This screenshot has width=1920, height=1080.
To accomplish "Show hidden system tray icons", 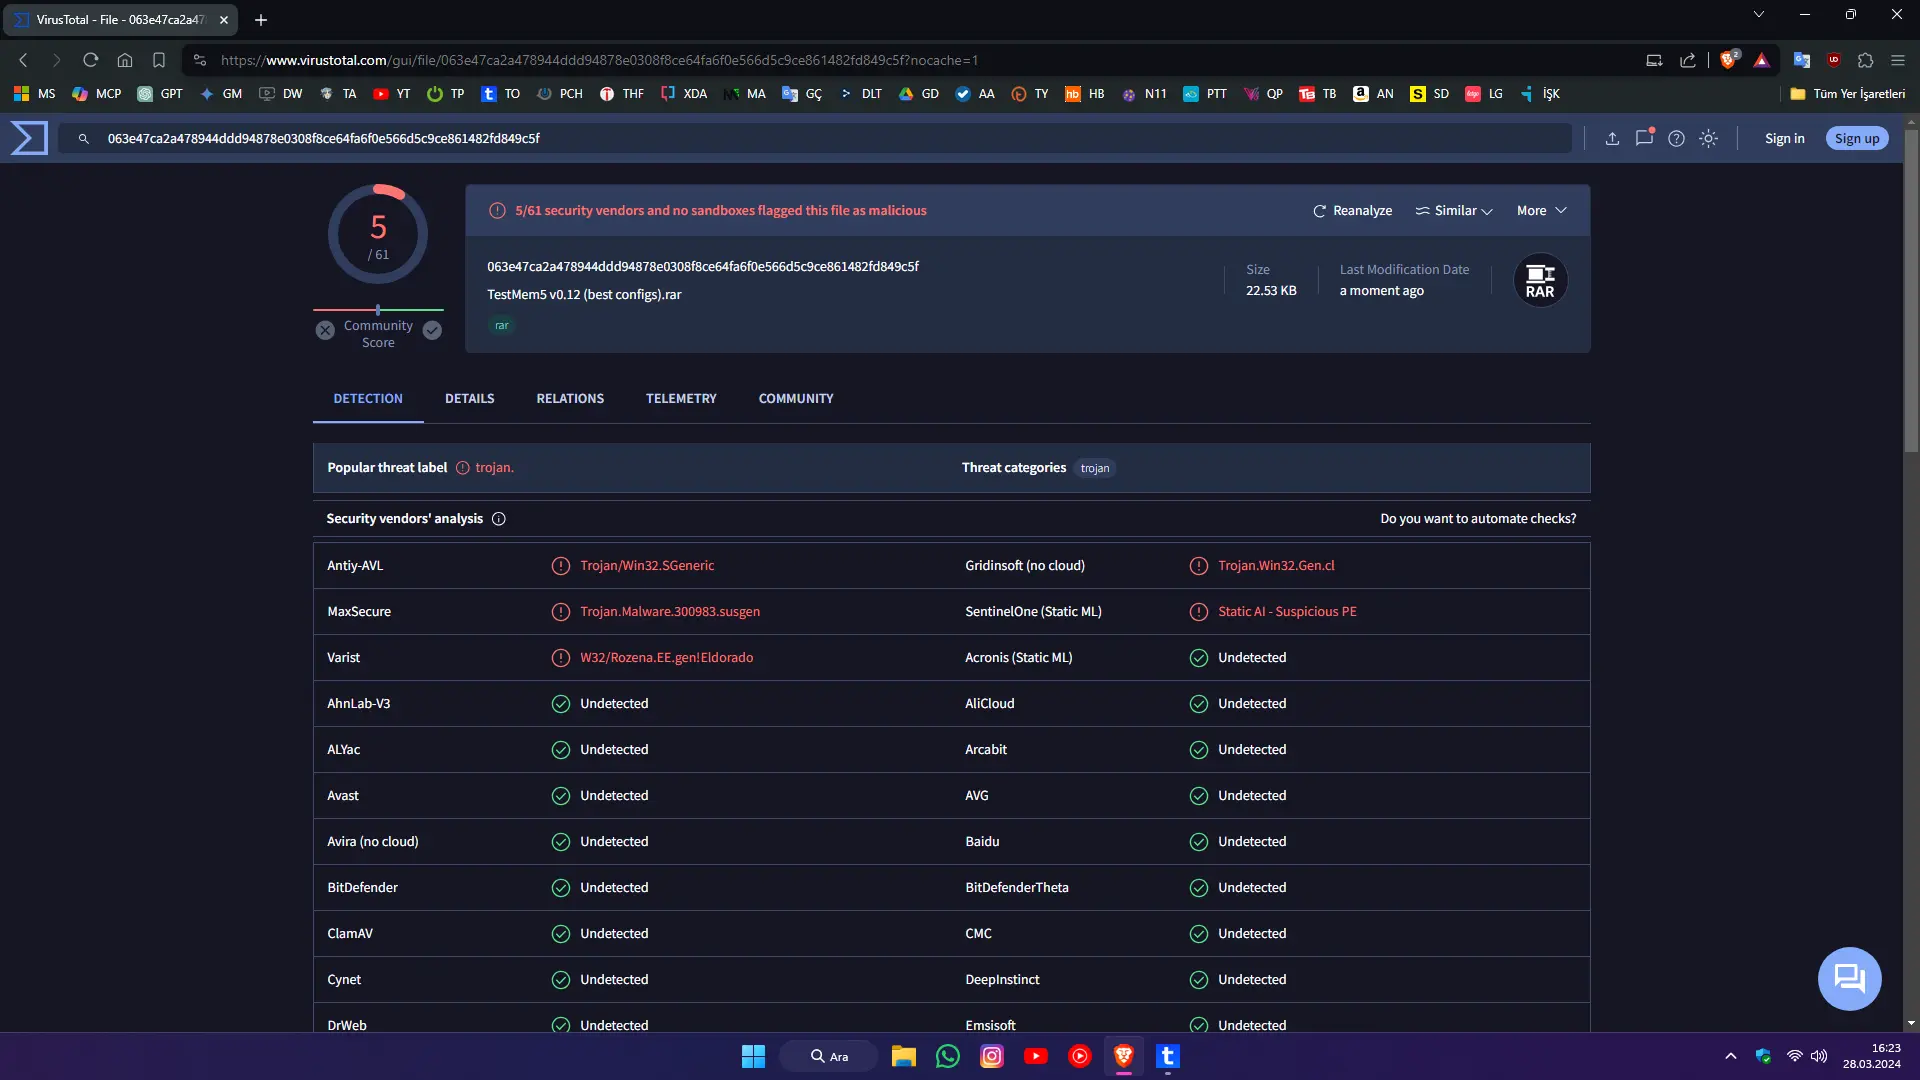I will pyautogui.click(x=1731, y=1056).
